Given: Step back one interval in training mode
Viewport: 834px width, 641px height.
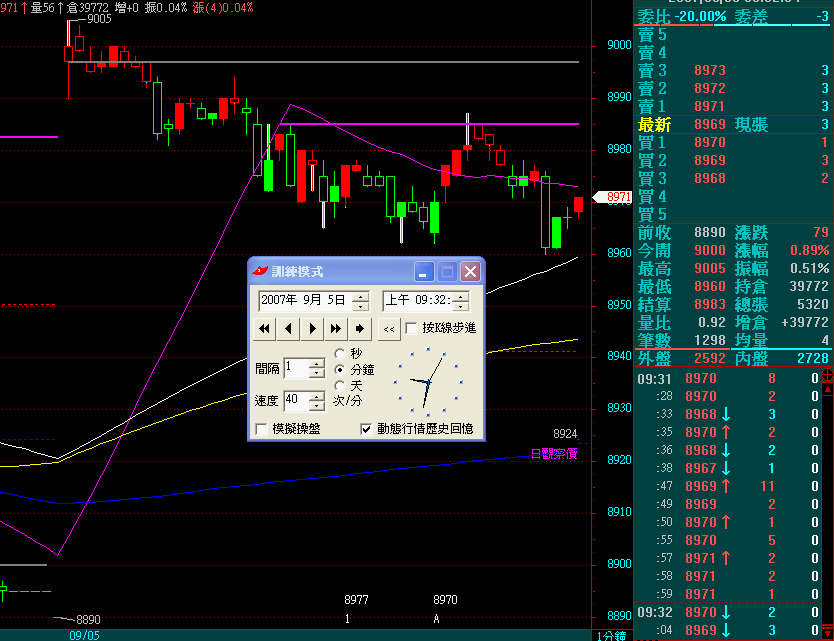Looking at the screenshot, I should (x=288, y=329).
